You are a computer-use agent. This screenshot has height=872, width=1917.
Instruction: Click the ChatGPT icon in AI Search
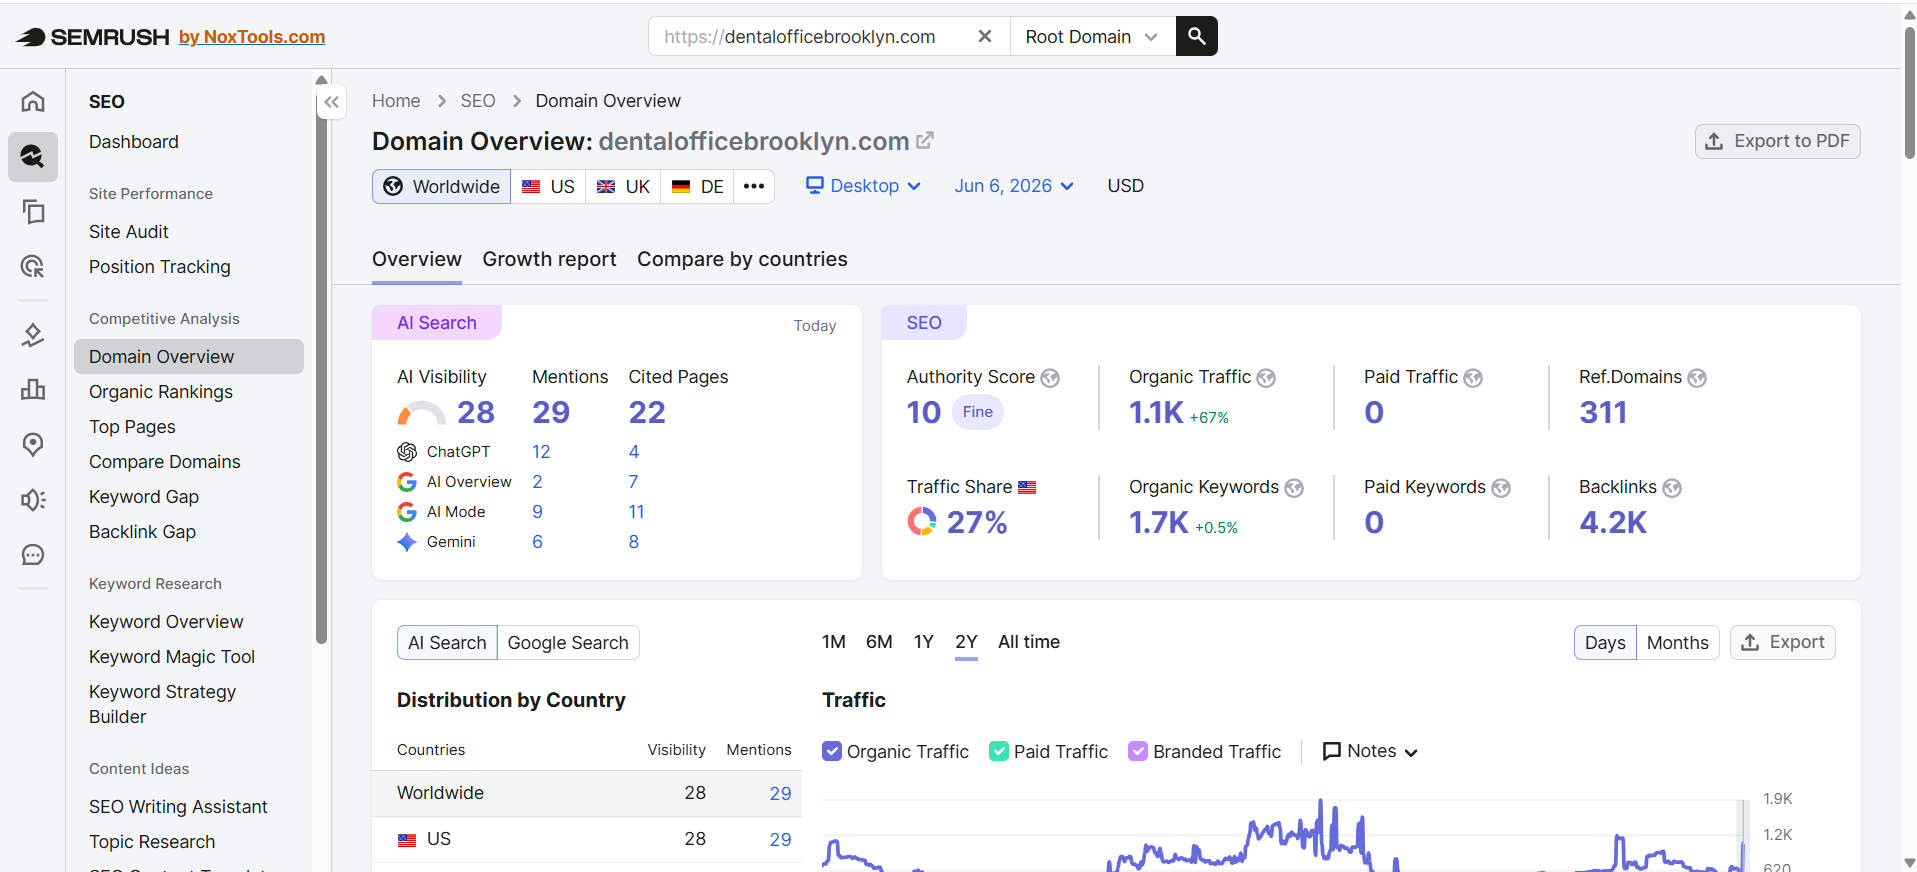(407, 452)
